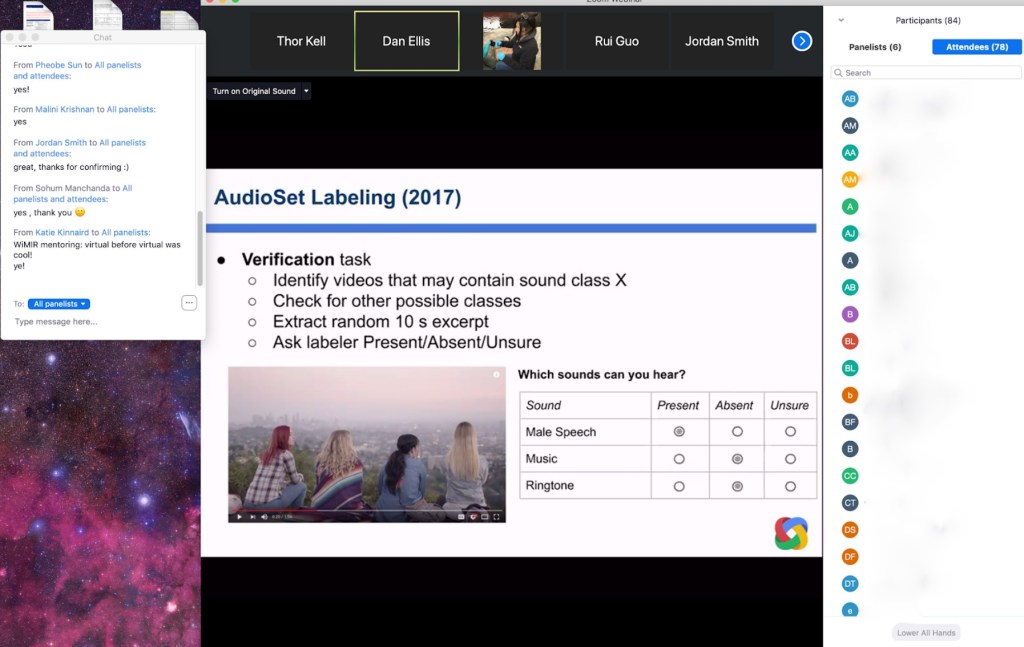
Task: Click the next-track icon in slide video
Action: [x=252, y=516]
